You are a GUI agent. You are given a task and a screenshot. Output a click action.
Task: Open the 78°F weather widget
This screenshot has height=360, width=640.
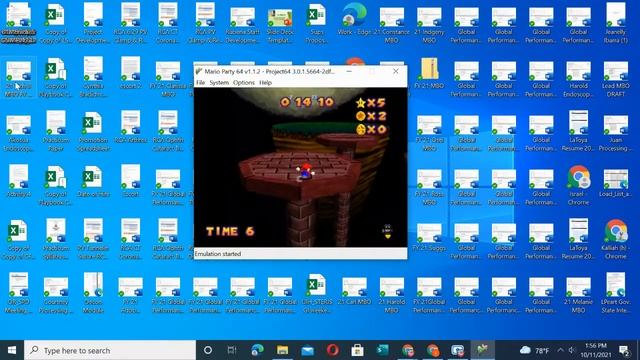[x=534, y=350]
